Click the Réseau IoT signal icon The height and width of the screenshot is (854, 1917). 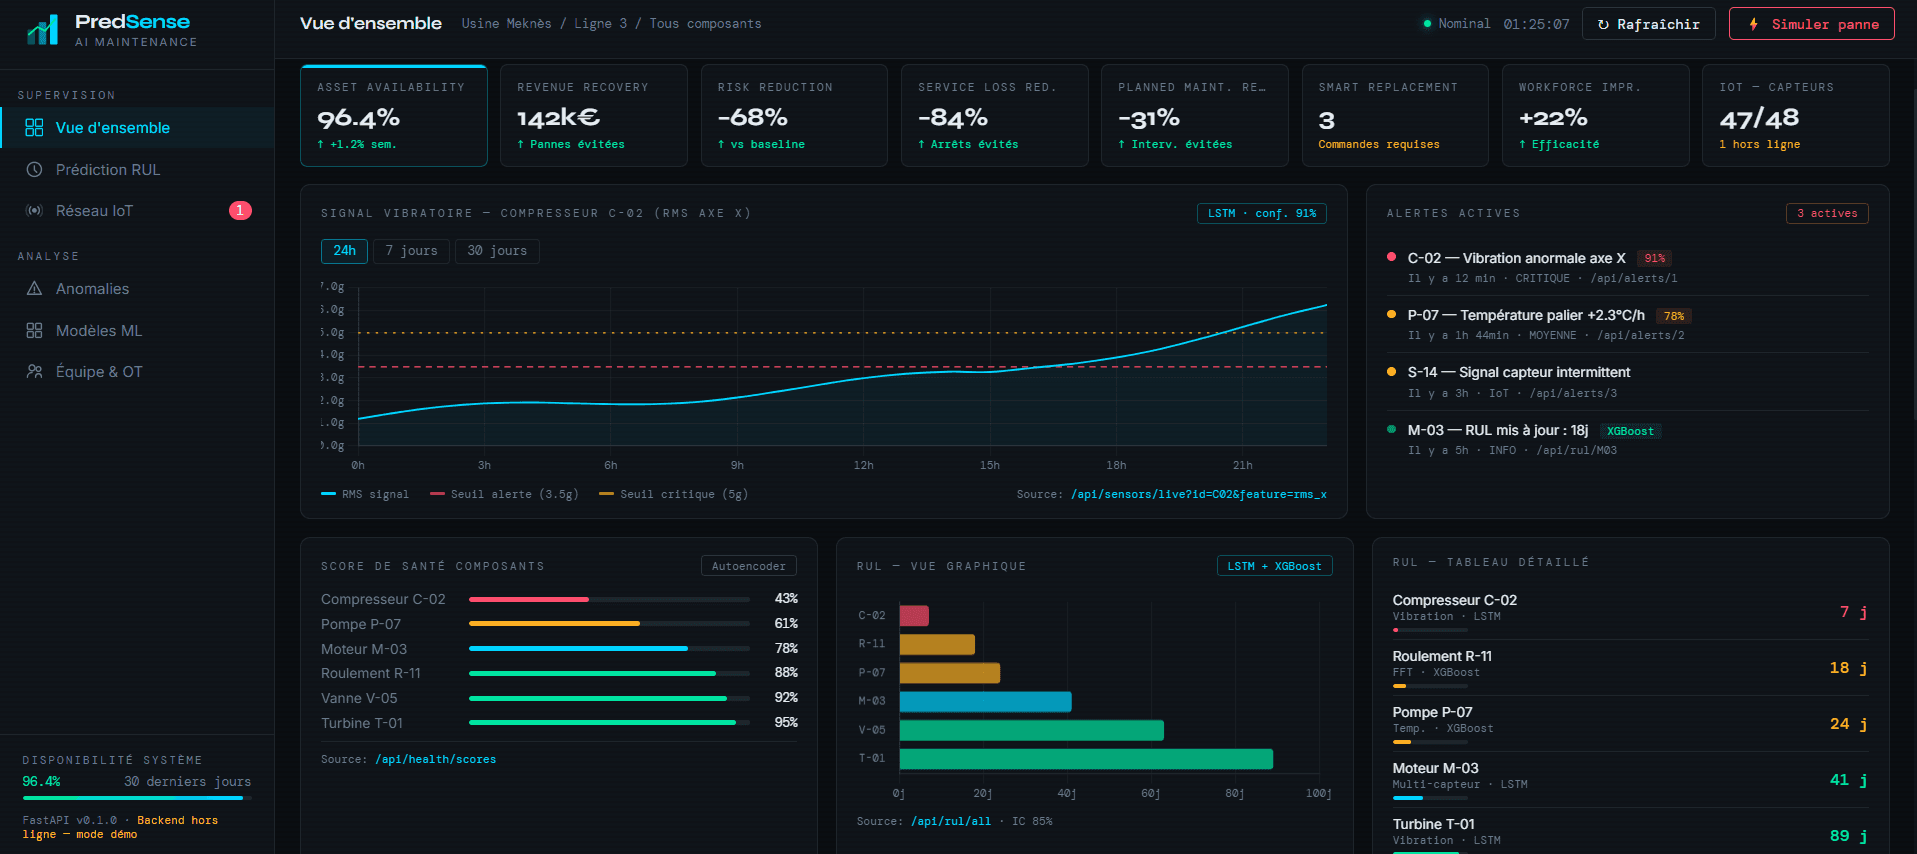pos(34,210)
